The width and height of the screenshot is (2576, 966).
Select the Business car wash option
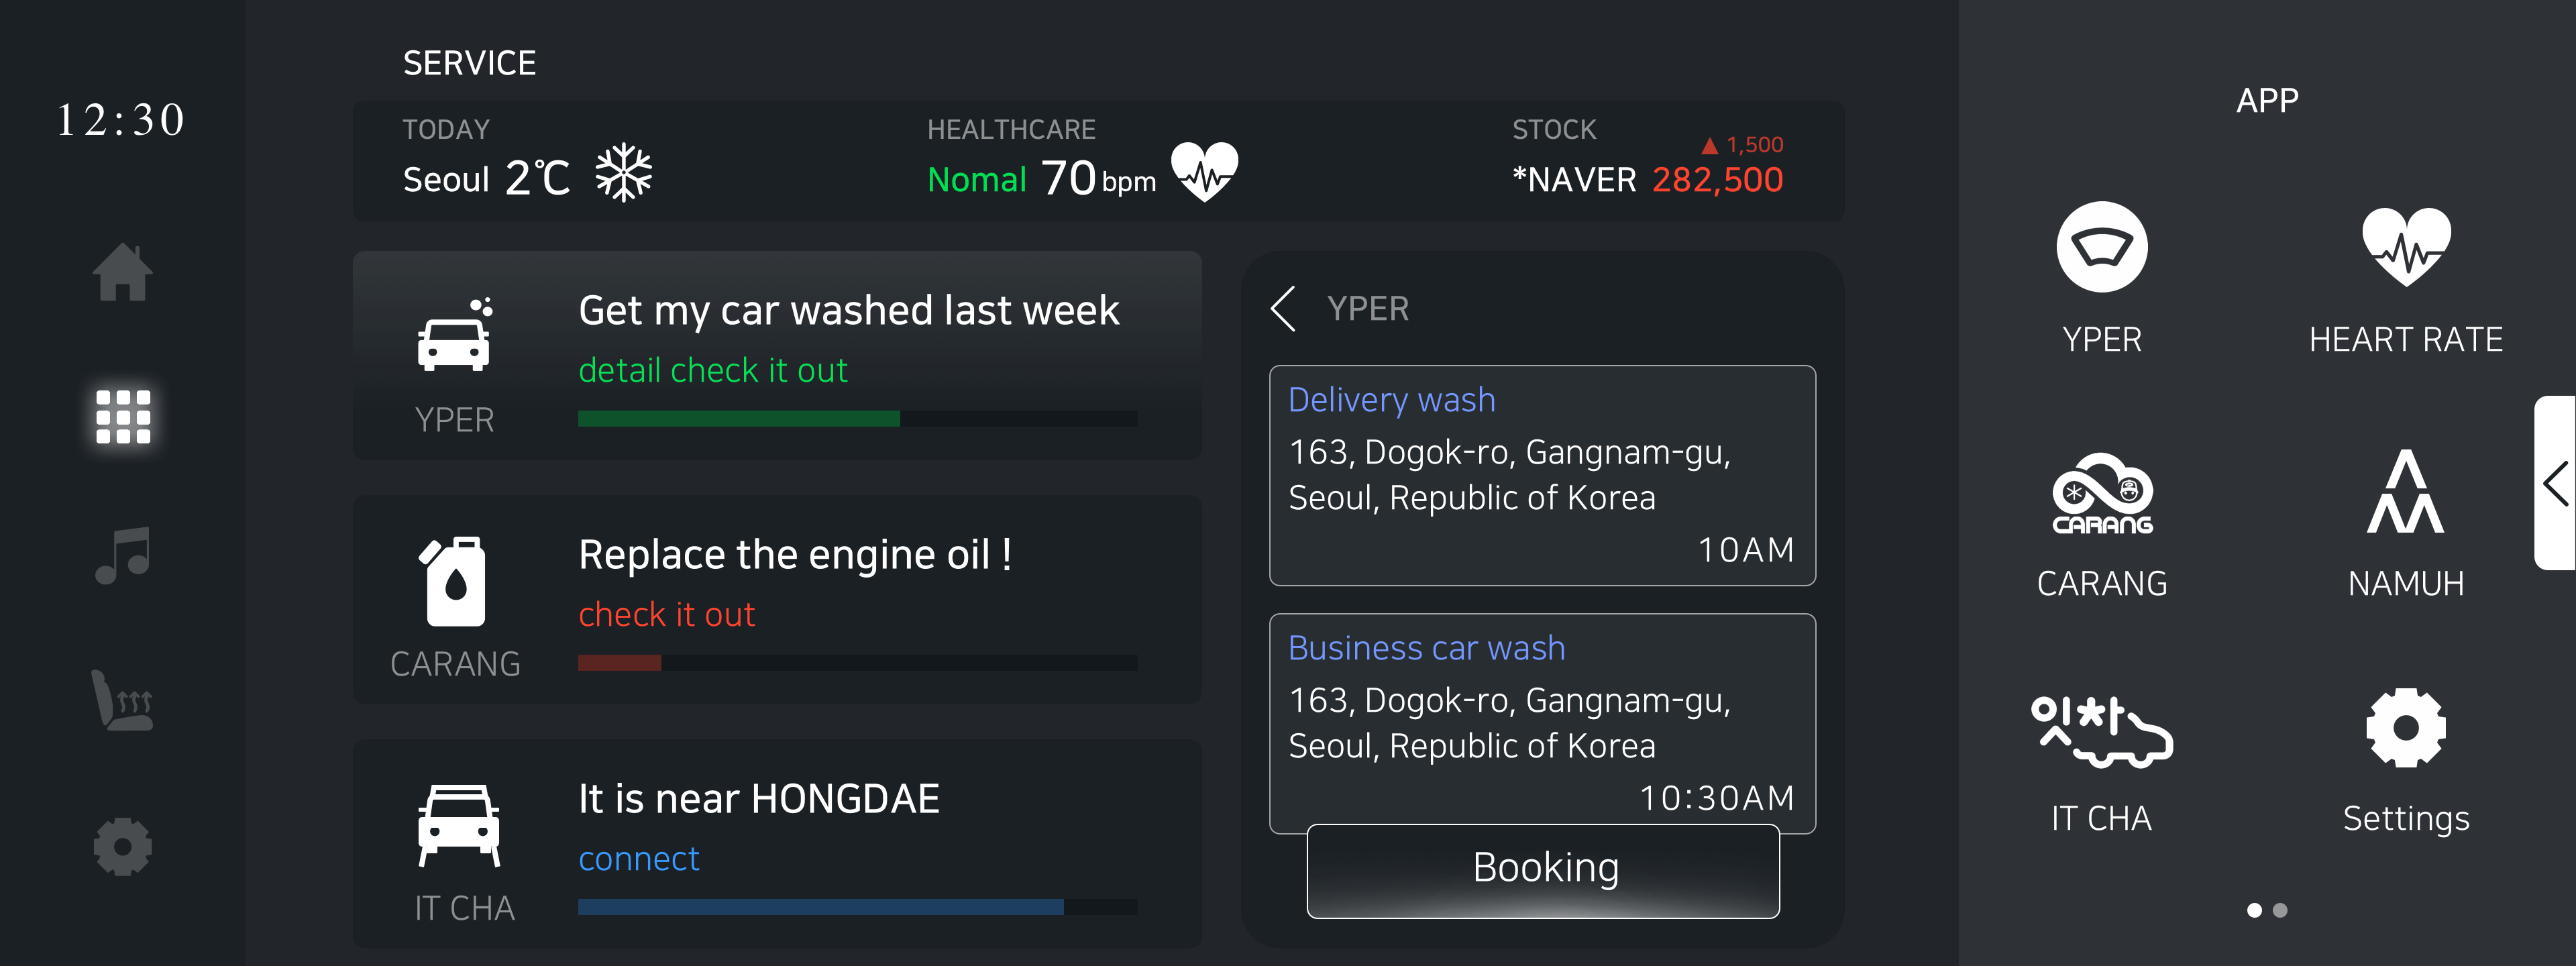(x=1542, y=723)
